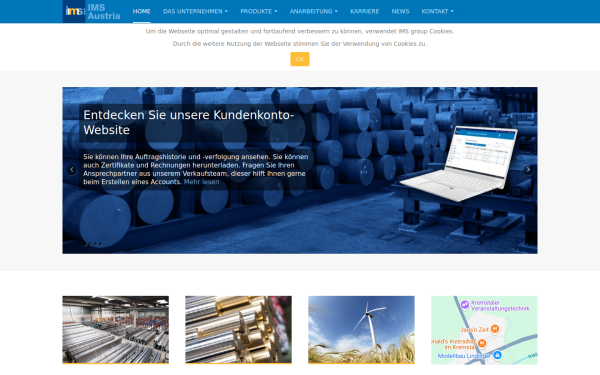Open the KARRIERE page
Image resolution: width=600 pixels, height=375 pixels.
(365, 11)
